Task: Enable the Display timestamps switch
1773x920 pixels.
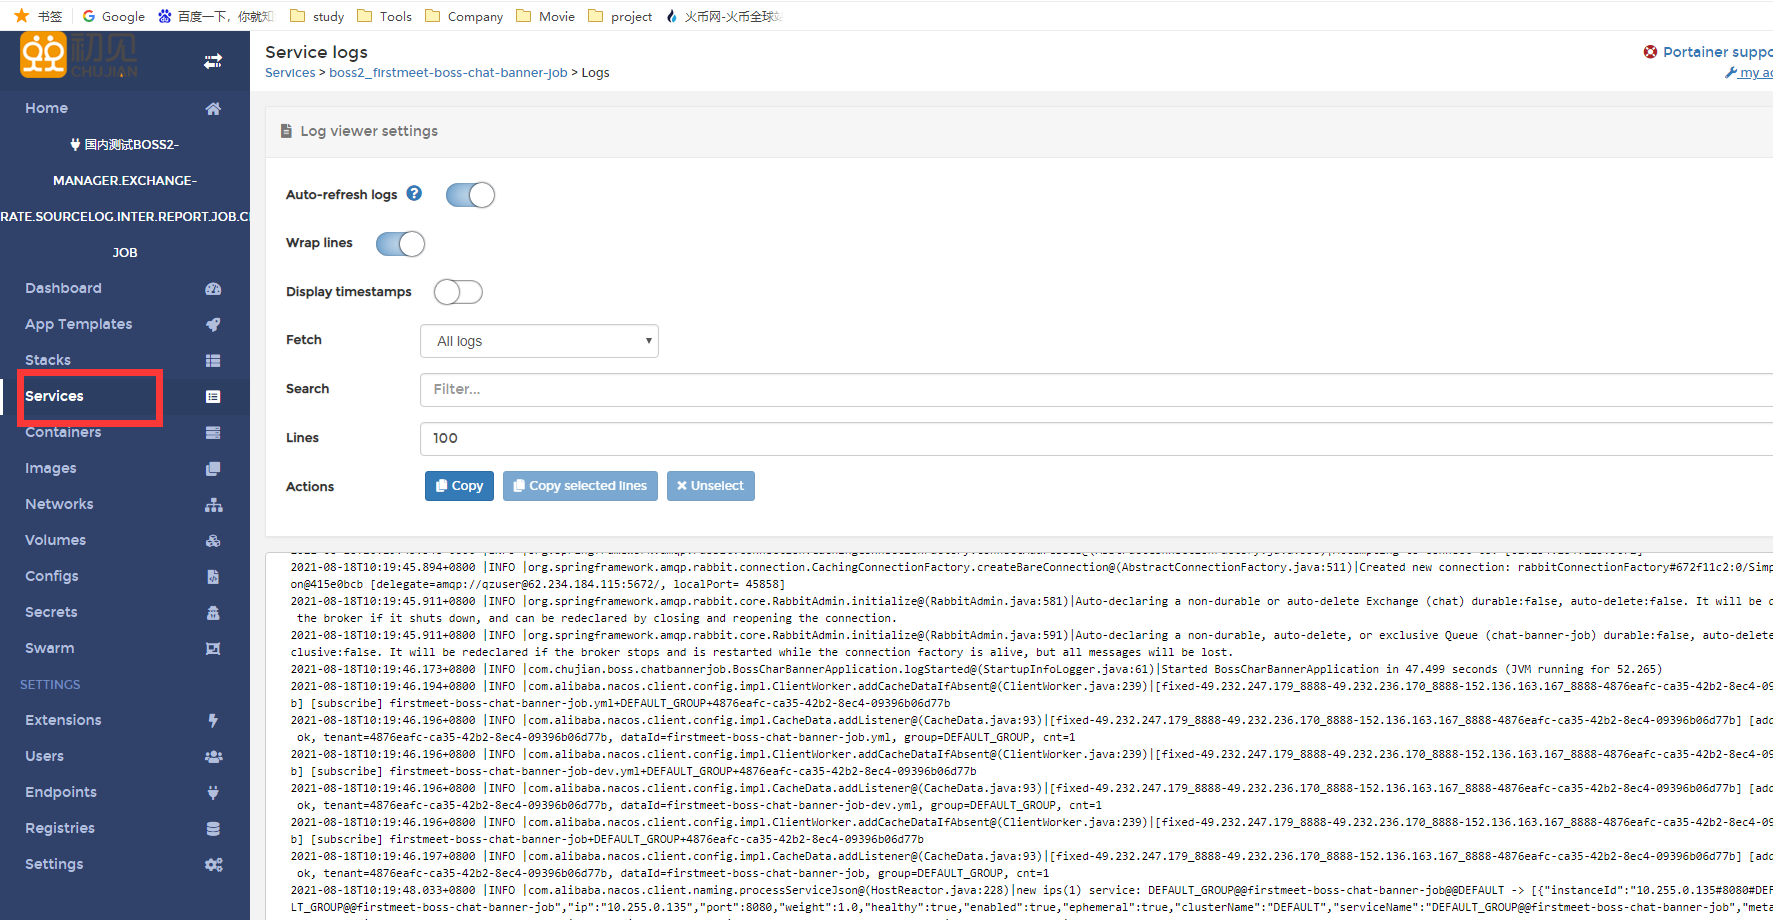Action: point(458,292)
